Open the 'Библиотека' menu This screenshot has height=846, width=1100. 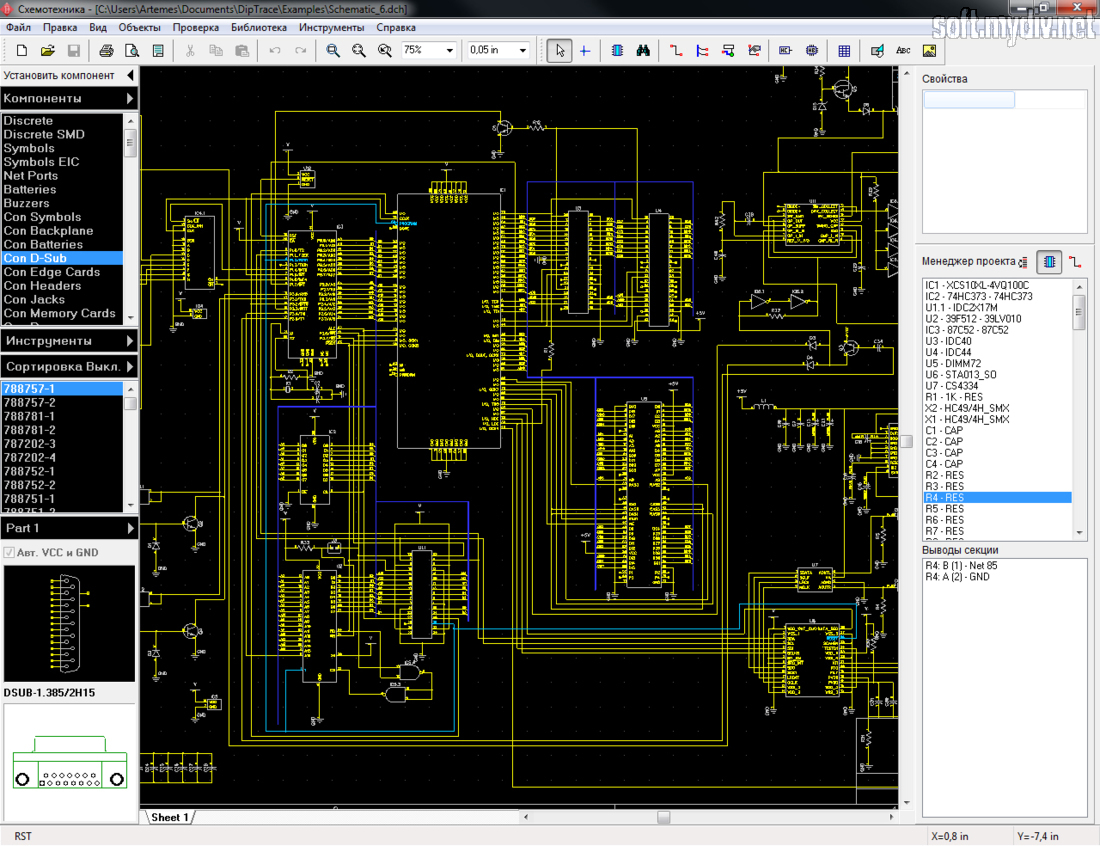click(x=258, y=27)
